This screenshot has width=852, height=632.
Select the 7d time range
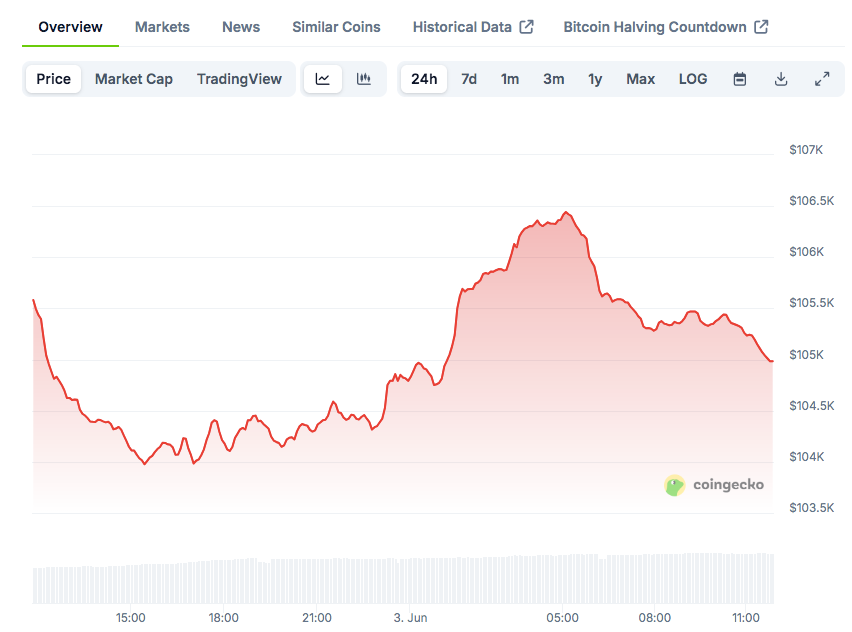[469, 79]
